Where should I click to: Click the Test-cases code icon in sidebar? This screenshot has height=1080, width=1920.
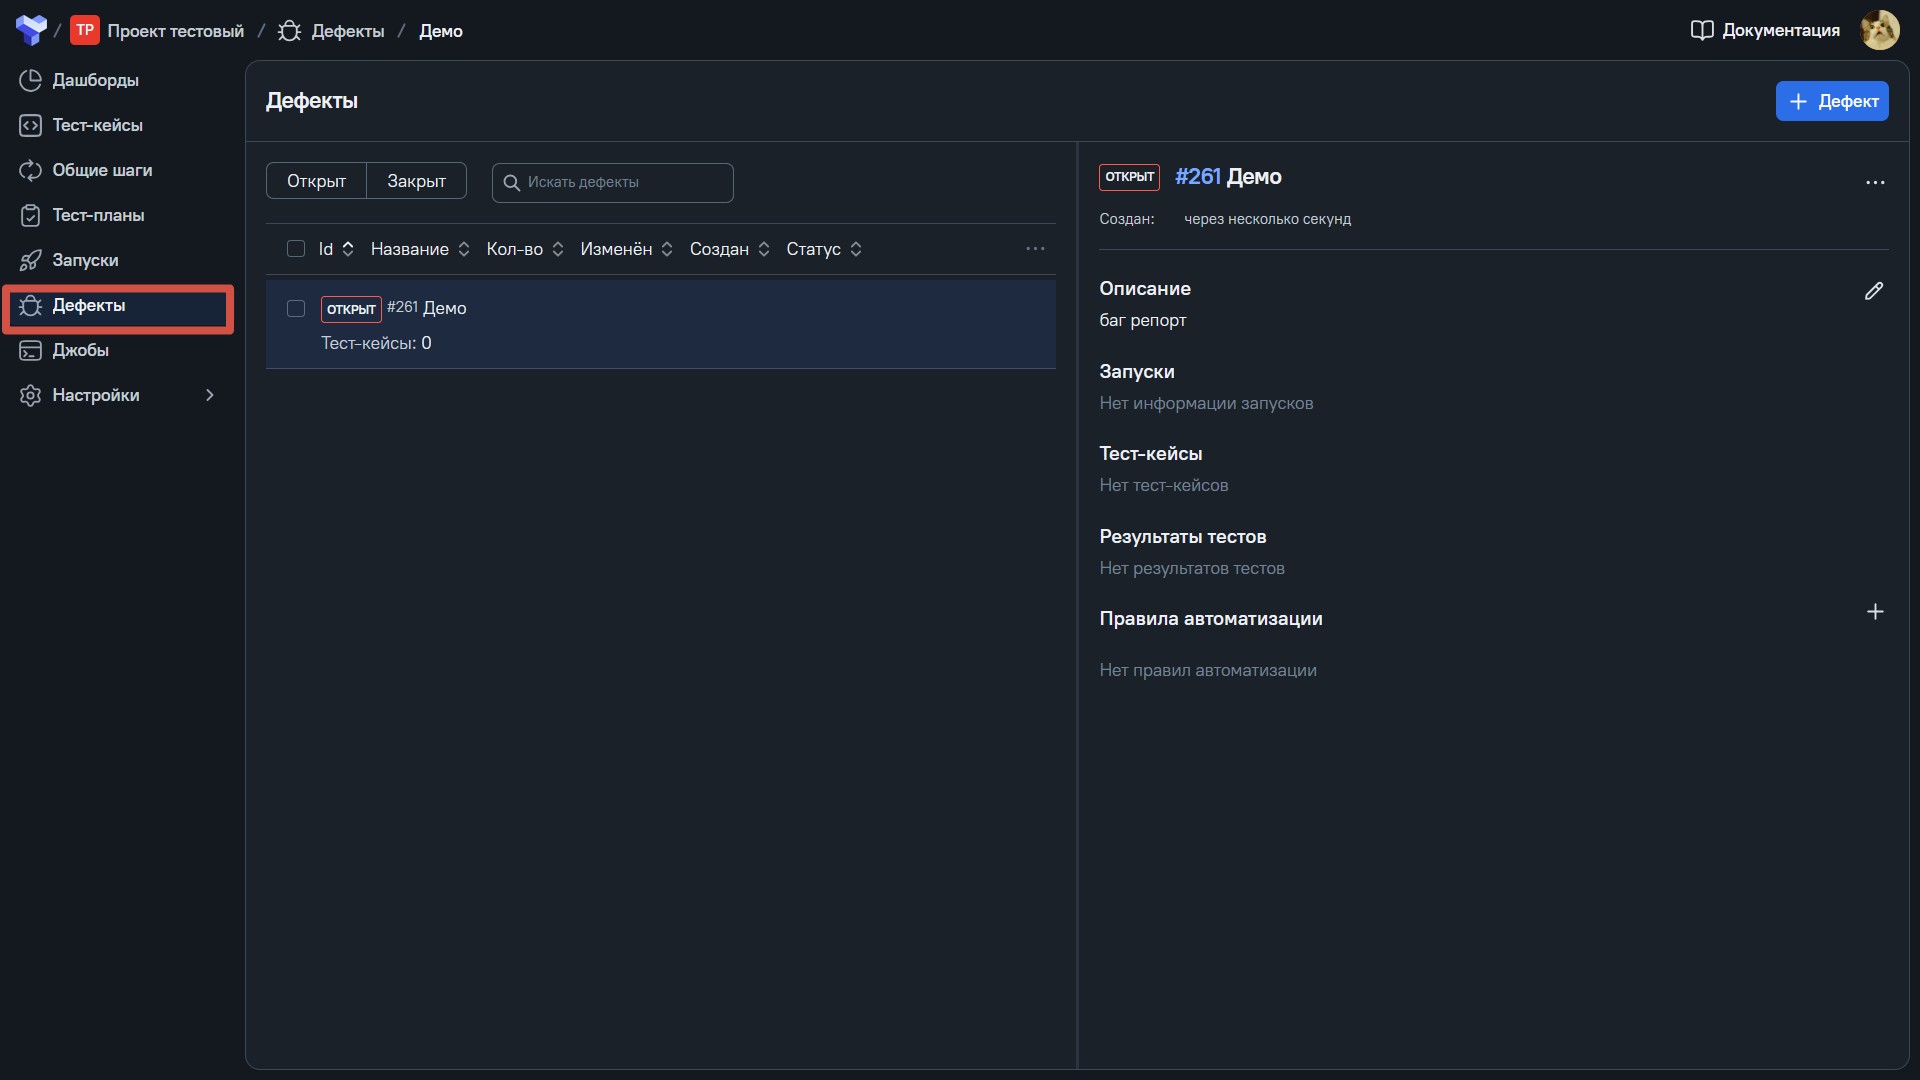(x=30, y=125)
